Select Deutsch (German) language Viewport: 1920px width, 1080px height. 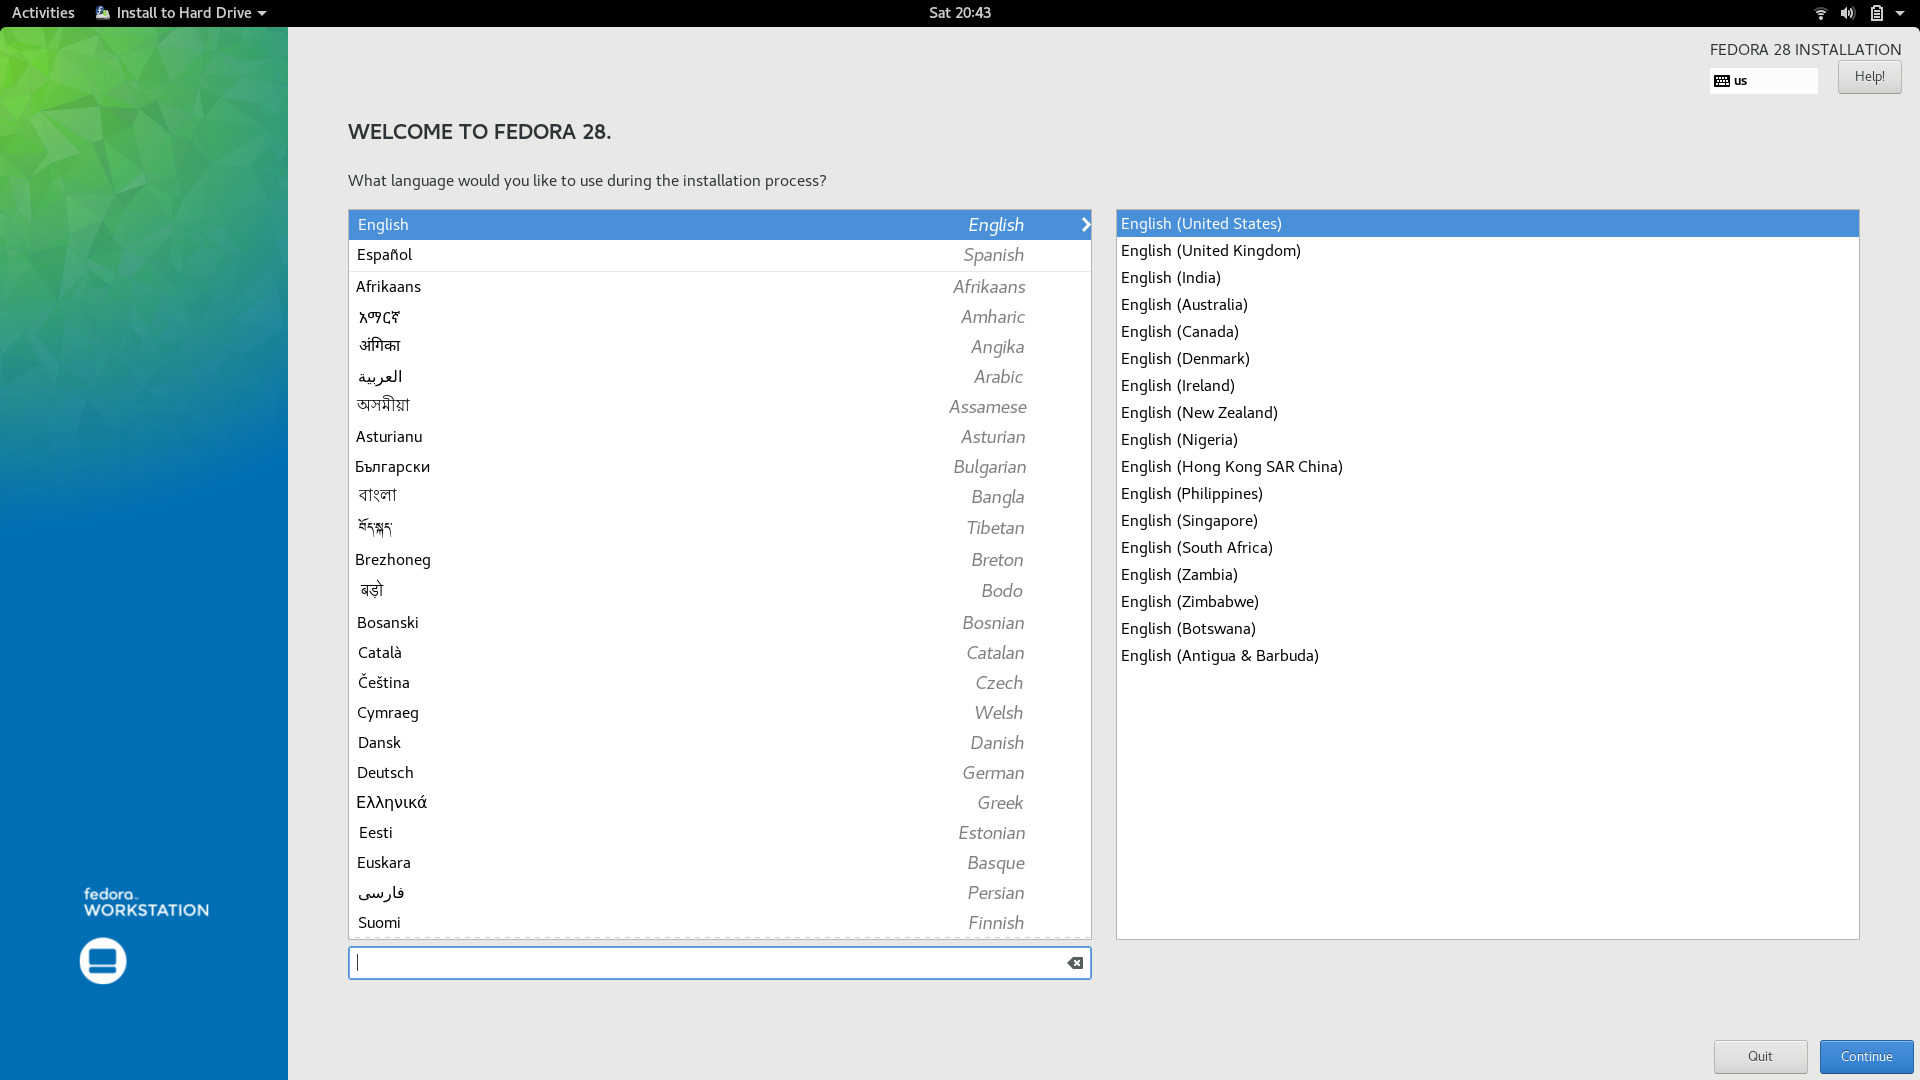(719, 773)
